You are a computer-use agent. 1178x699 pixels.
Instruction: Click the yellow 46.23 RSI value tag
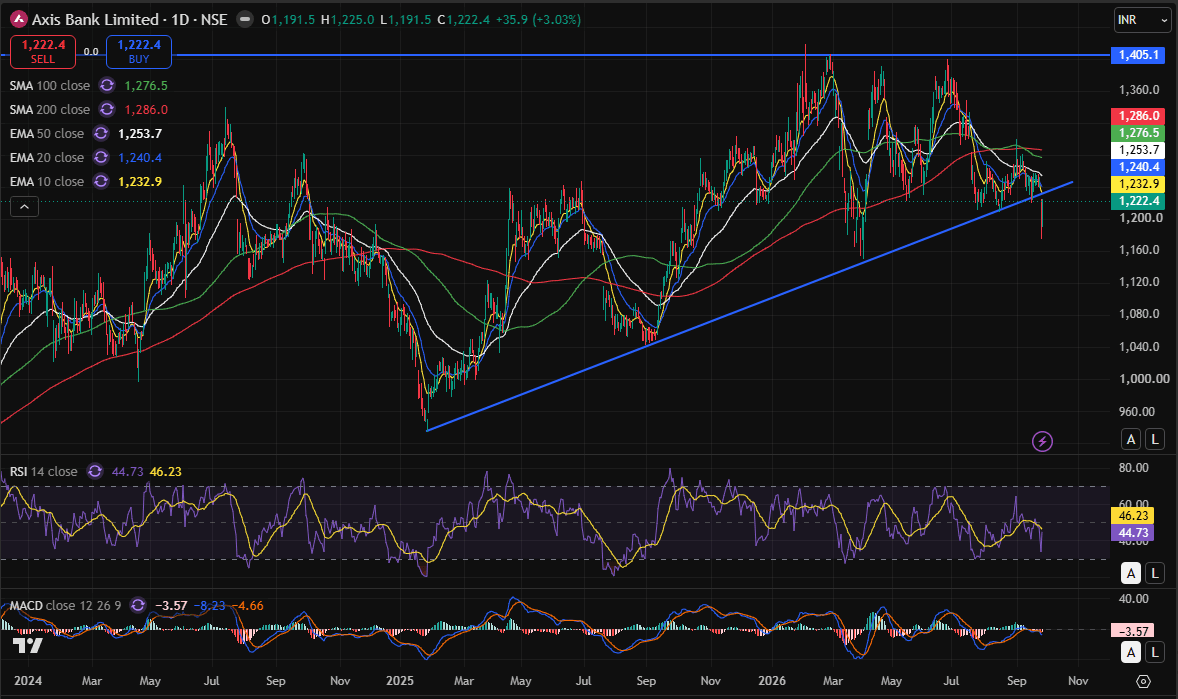tap(1133, 516)
